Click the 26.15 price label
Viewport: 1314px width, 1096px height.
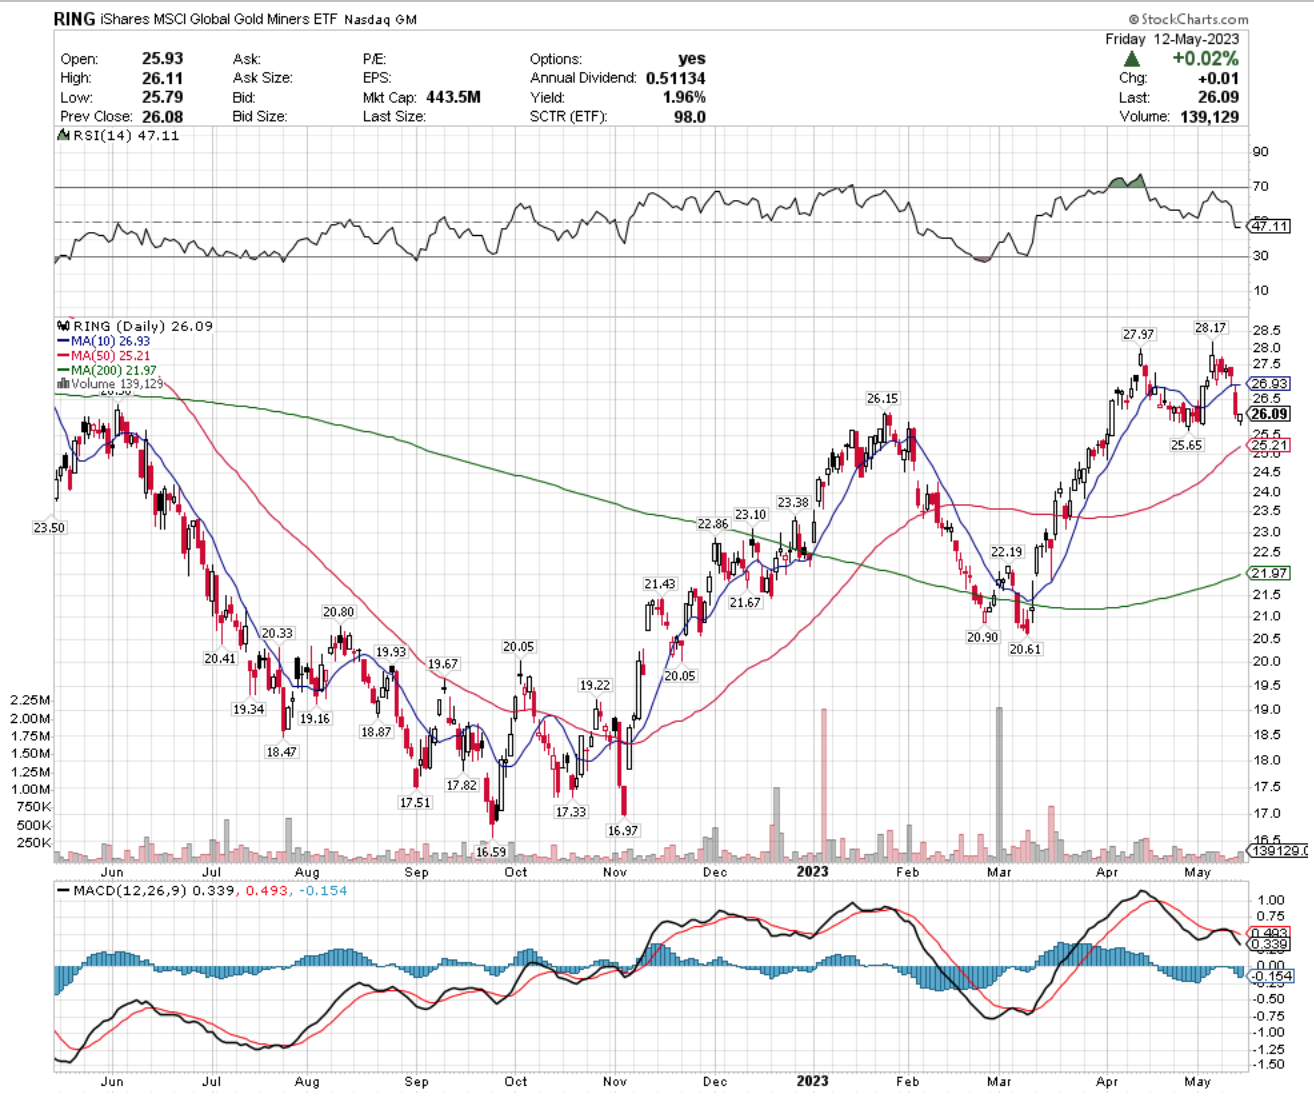pyautogui.click(x=882, y=398)
